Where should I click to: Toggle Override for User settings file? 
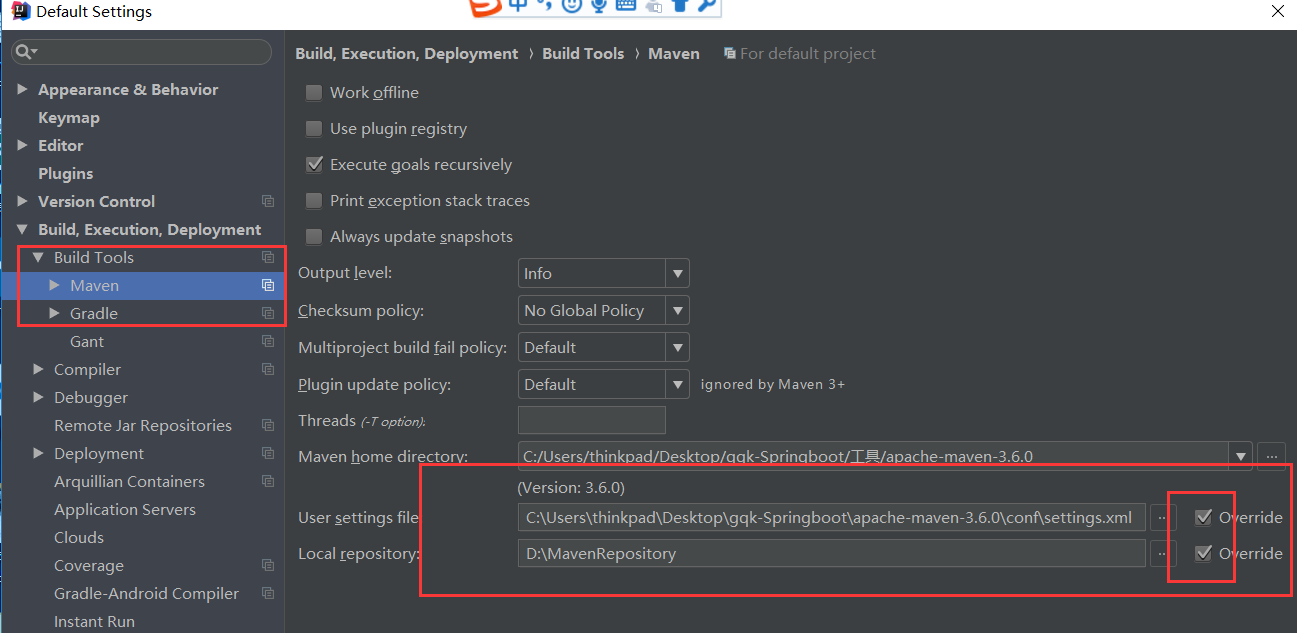[1204, 518]
